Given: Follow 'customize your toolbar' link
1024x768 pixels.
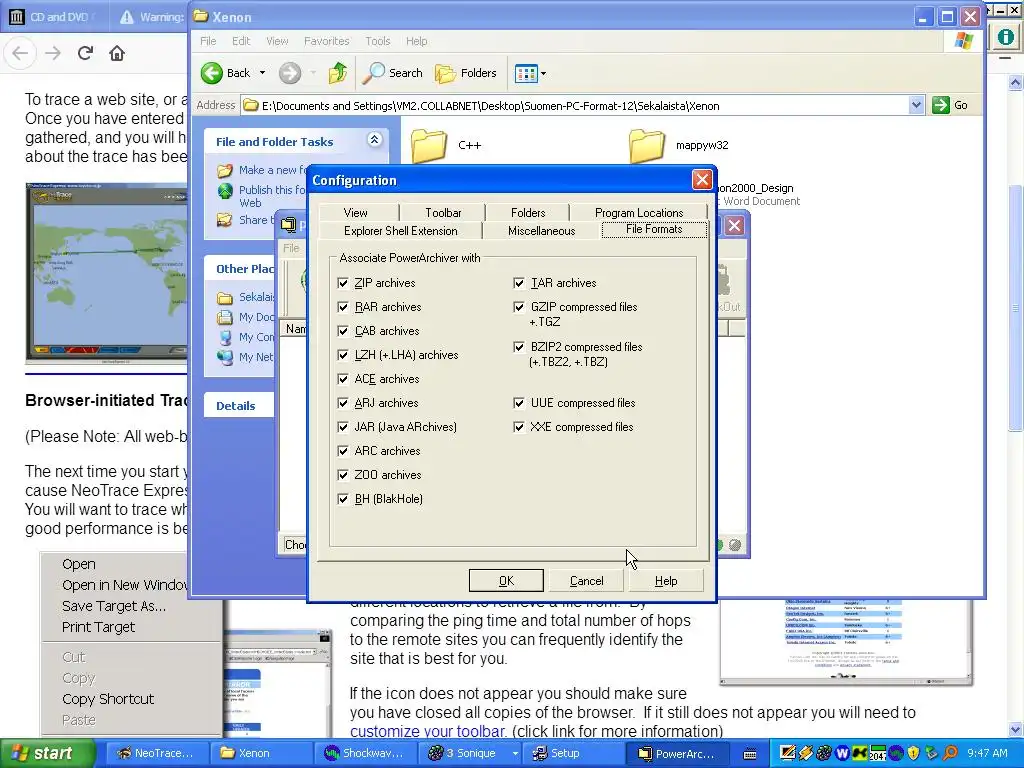Looking at the screenshot, I should click(428, 731).
